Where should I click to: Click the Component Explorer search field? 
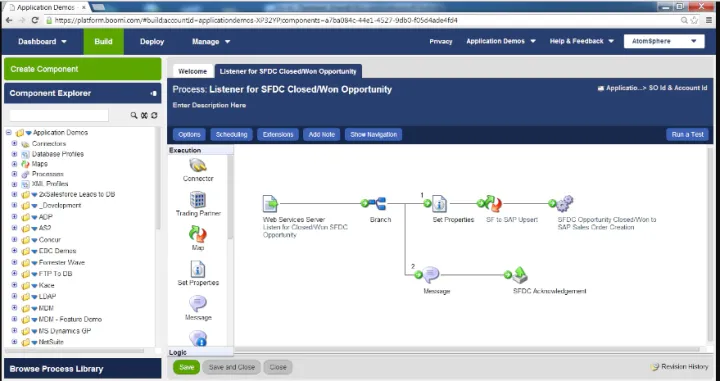pyautogui.click(x=59, y=116)
